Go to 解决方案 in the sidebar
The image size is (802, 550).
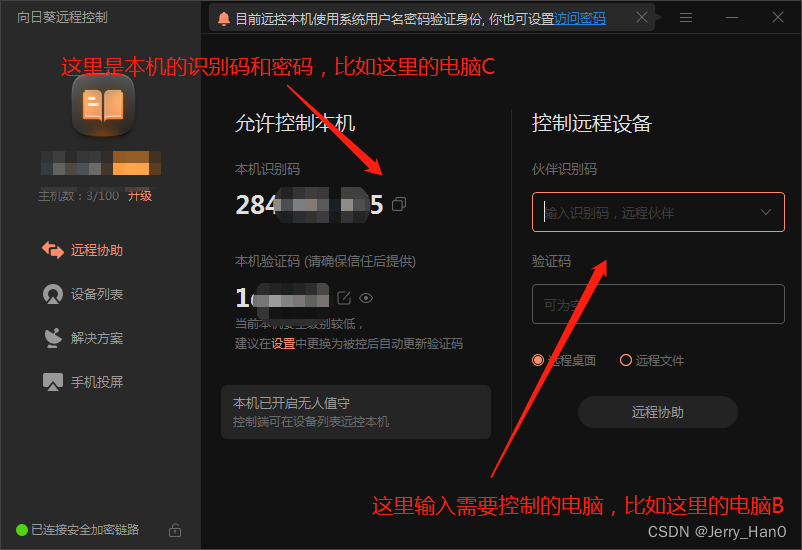coord(83,338)
